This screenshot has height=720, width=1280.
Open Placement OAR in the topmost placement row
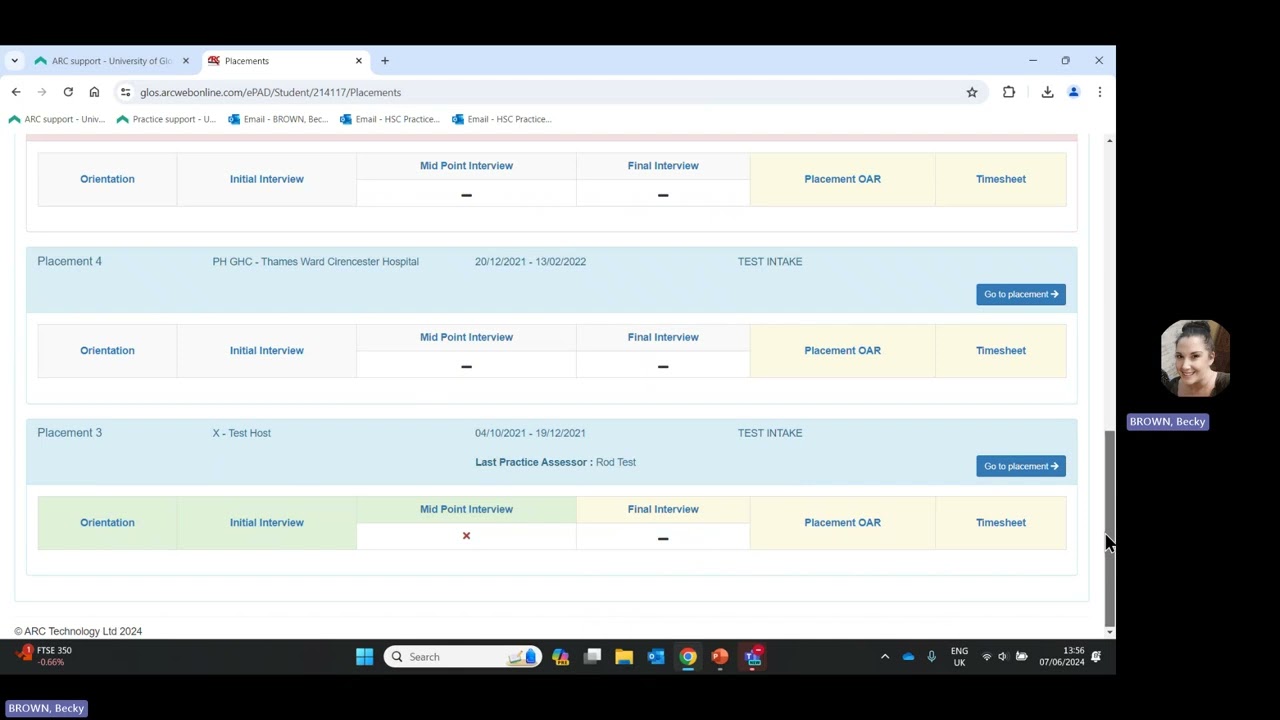tap(843, 179)
